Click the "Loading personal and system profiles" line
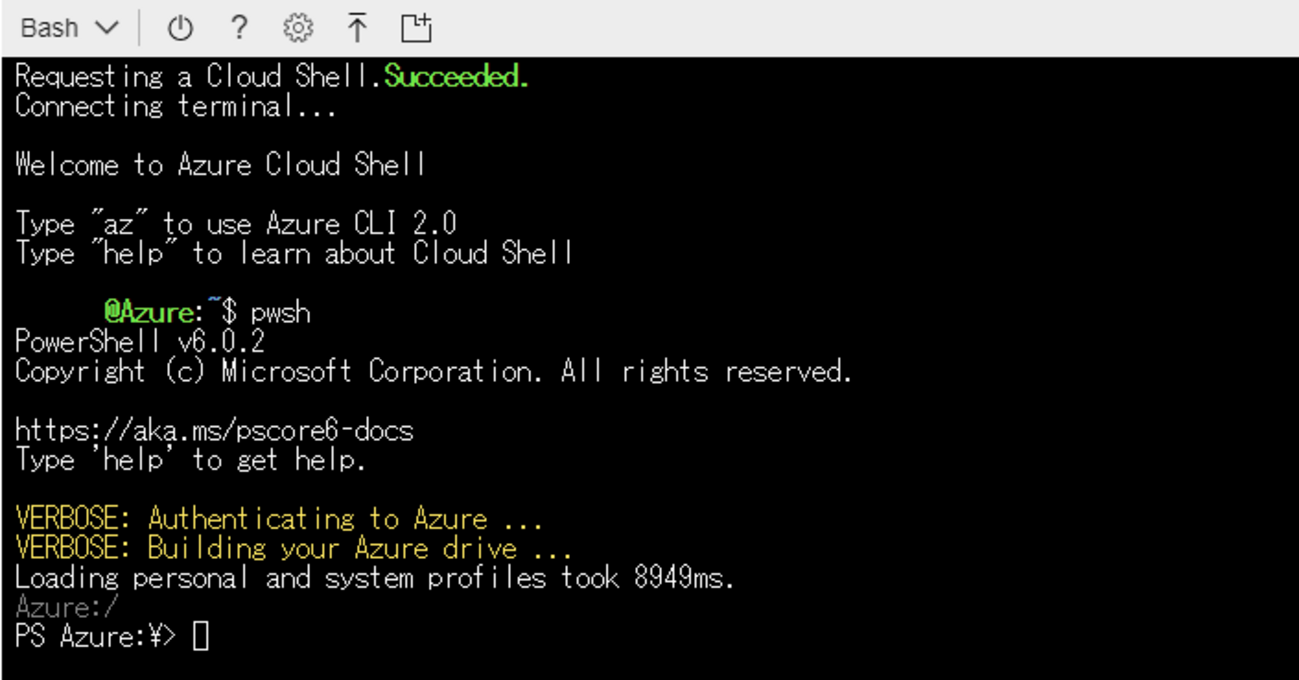 pyautogui.click(x=375, y=577)
